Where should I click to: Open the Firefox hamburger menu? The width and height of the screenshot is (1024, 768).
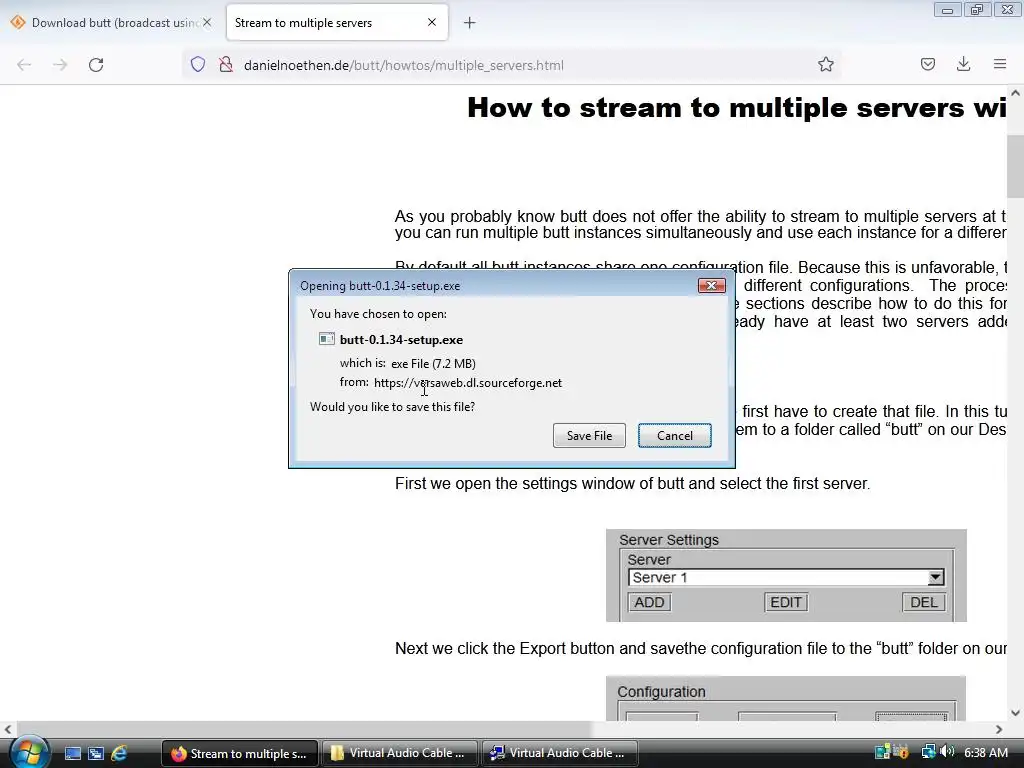1000,64
